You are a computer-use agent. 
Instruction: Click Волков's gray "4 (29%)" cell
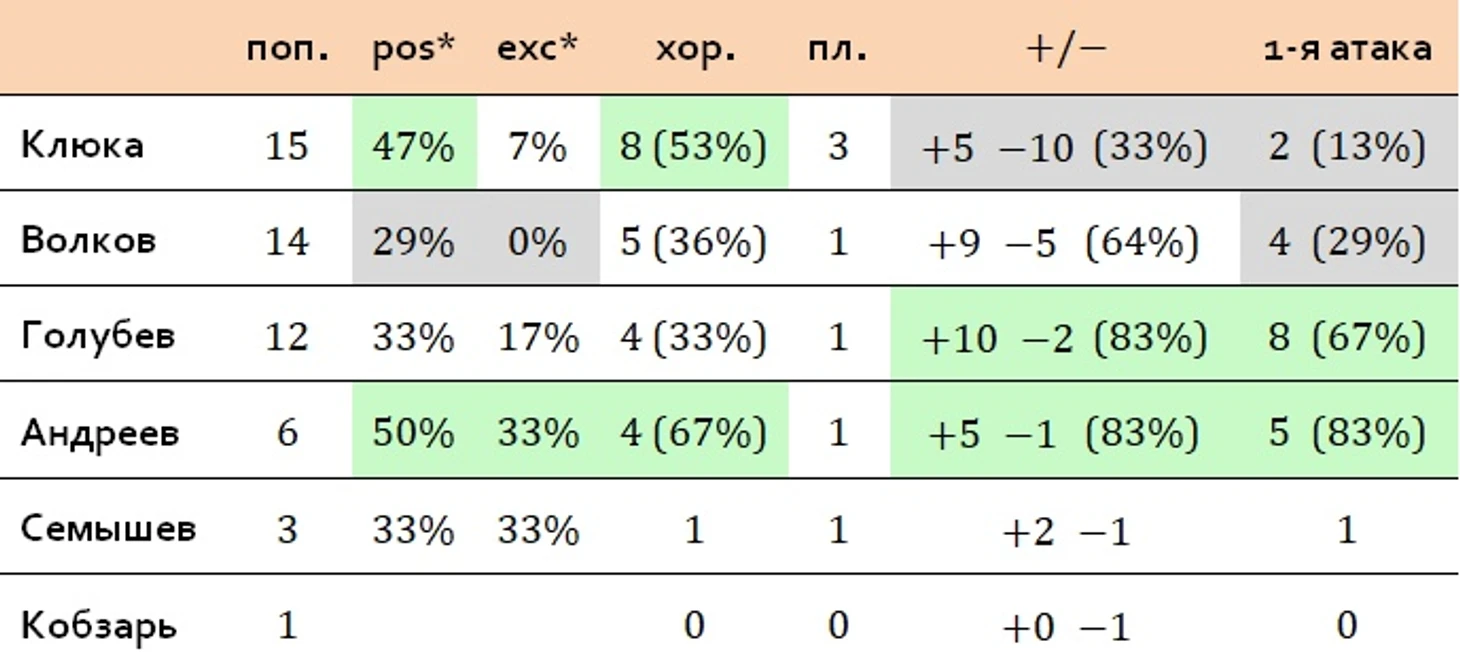tap(1346, 241)
